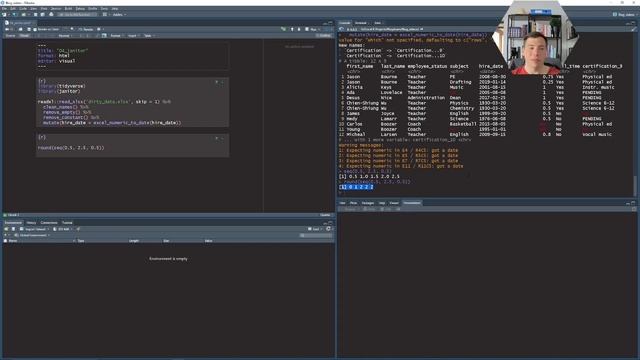This screenshot has height=360, width=640.
Task: Click the Environment search field
Action: click(x=316, y=235)
